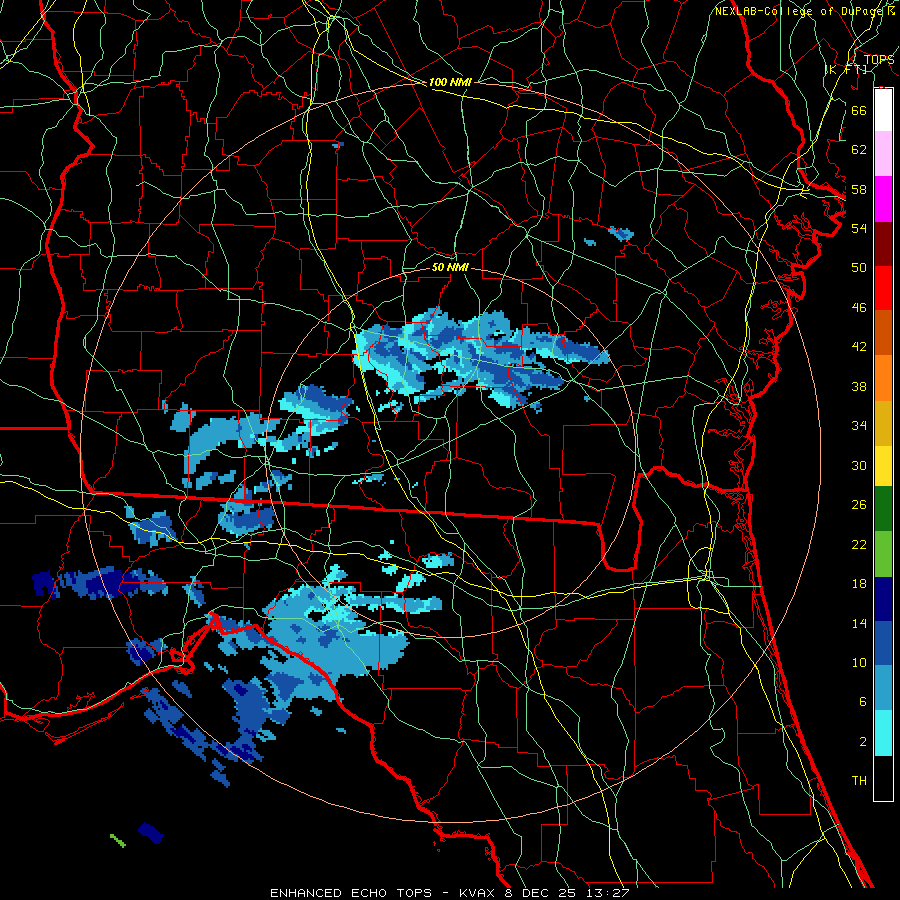900x900 pixels.
Task: Click the '30' legend value
Action: coord(859,465)
